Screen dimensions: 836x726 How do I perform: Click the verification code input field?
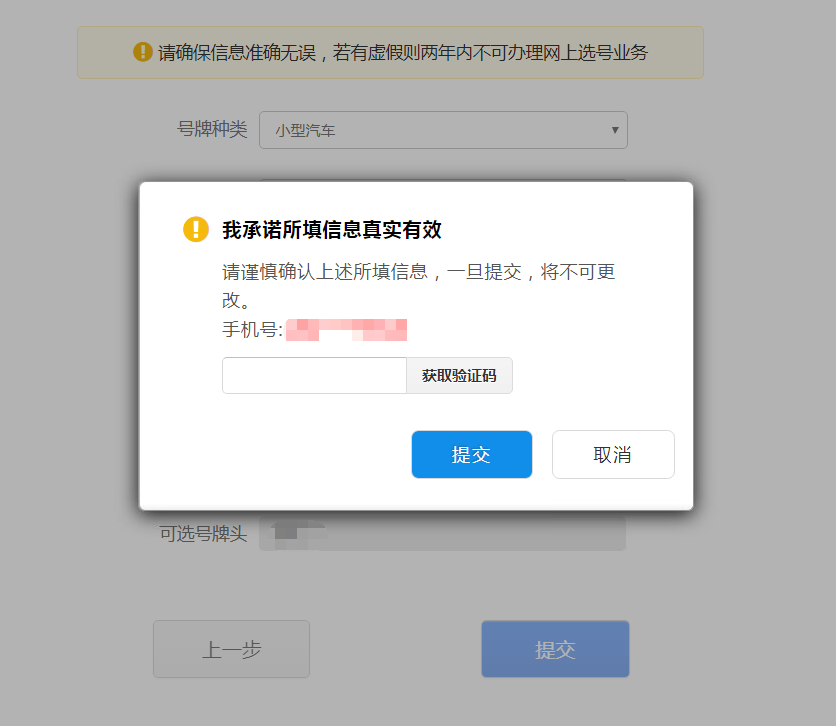tap(314, 376)
